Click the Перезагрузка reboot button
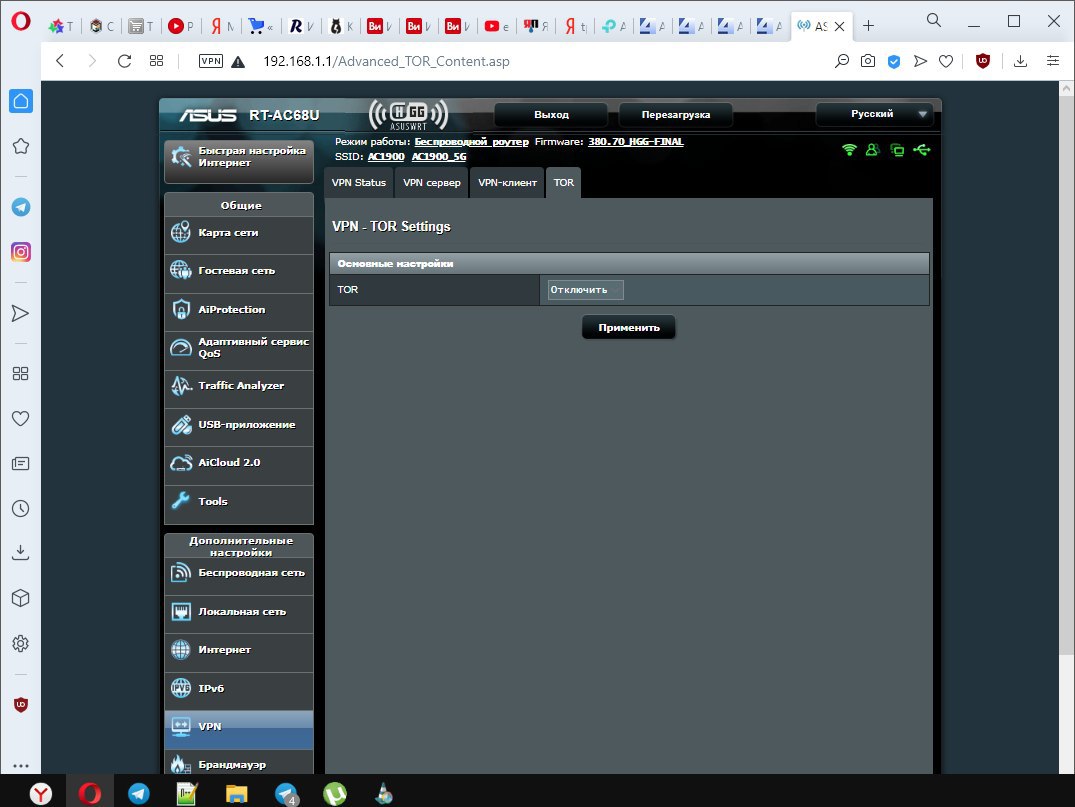The image size is (1075, 807). pos(675,115)
